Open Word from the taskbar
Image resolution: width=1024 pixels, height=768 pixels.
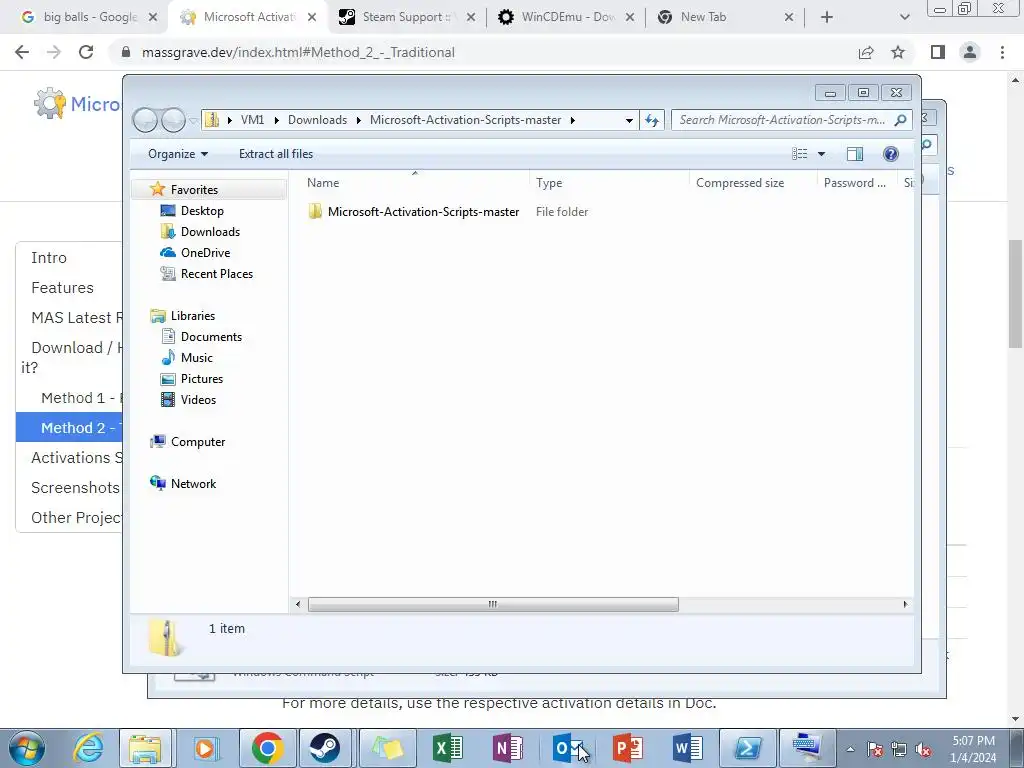coord(688,748)
